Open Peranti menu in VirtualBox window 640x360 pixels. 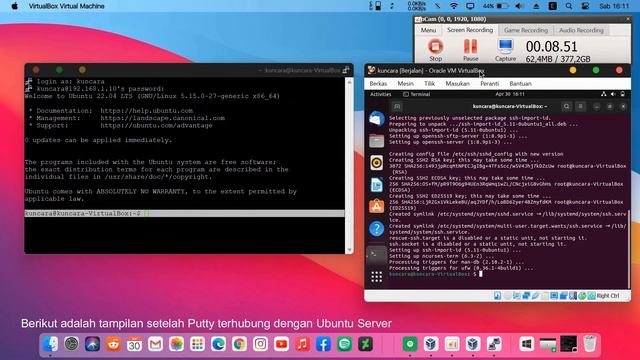[489, 83]
